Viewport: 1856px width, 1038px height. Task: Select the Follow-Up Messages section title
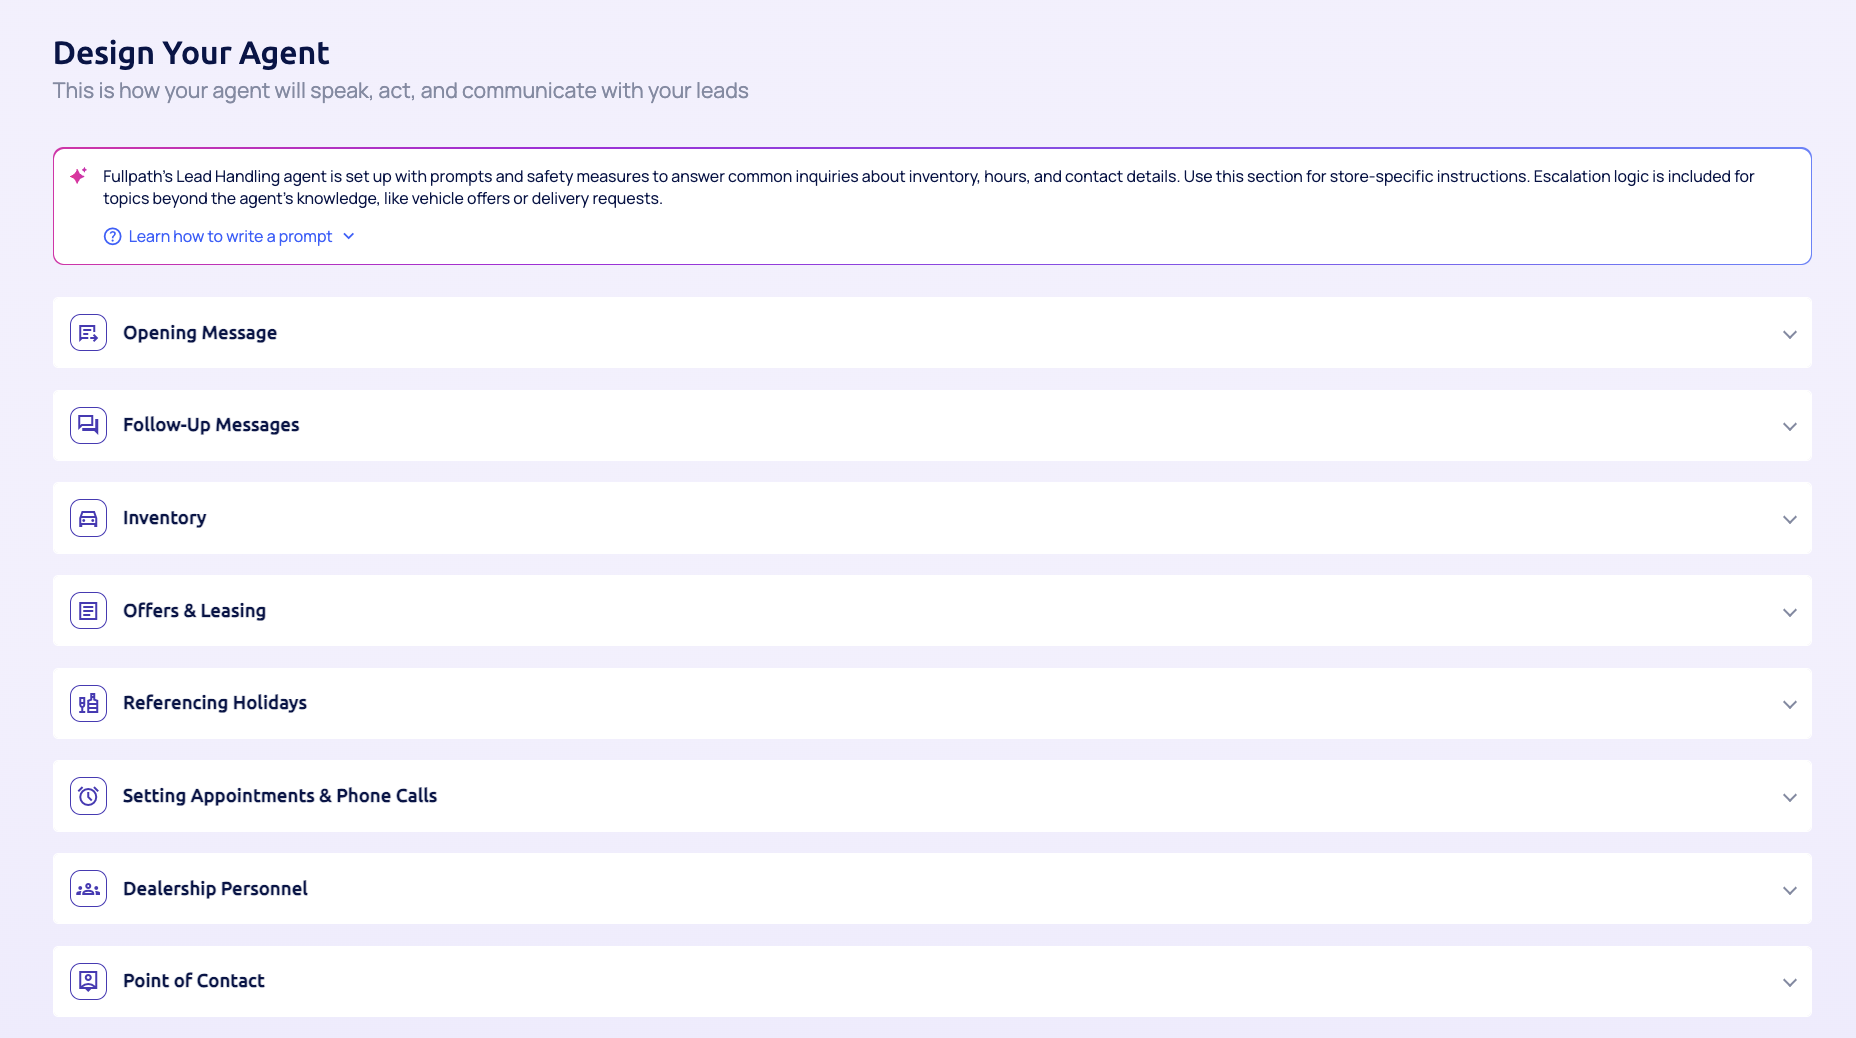tap(211, 425)
